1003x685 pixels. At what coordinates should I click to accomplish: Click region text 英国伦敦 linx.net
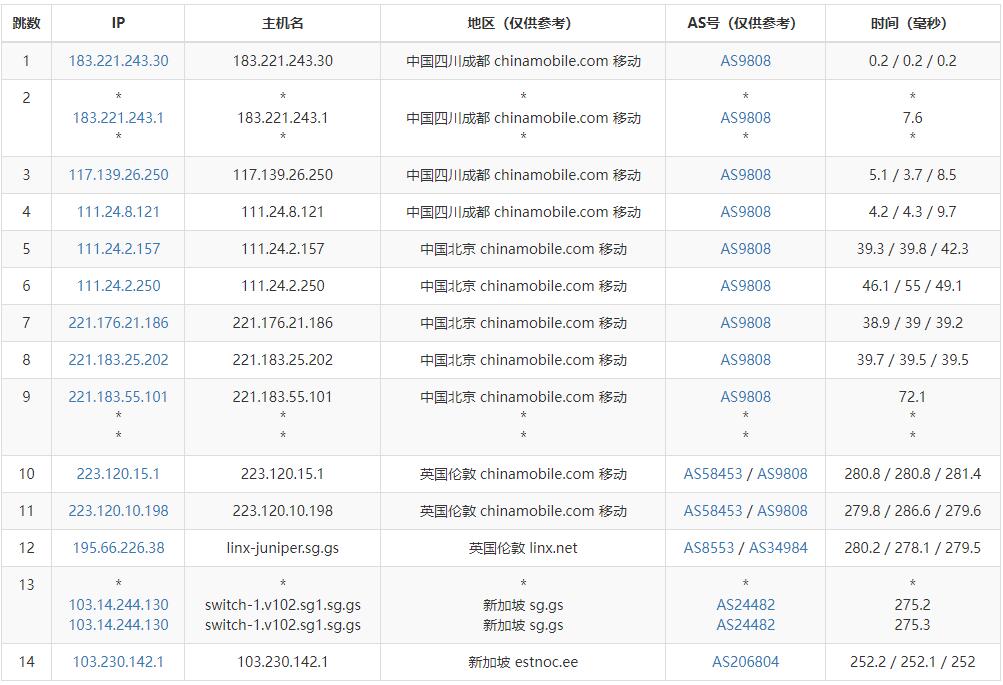pyautogui.click(x=523, y=548)
